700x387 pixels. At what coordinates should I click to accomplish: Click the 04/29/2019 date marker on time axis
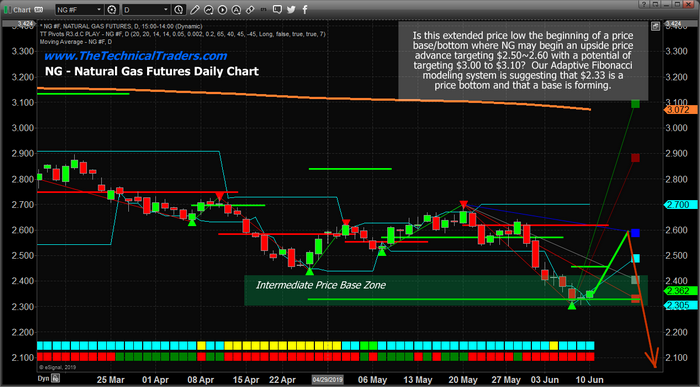pyautogui.click(x=327, y=379)
